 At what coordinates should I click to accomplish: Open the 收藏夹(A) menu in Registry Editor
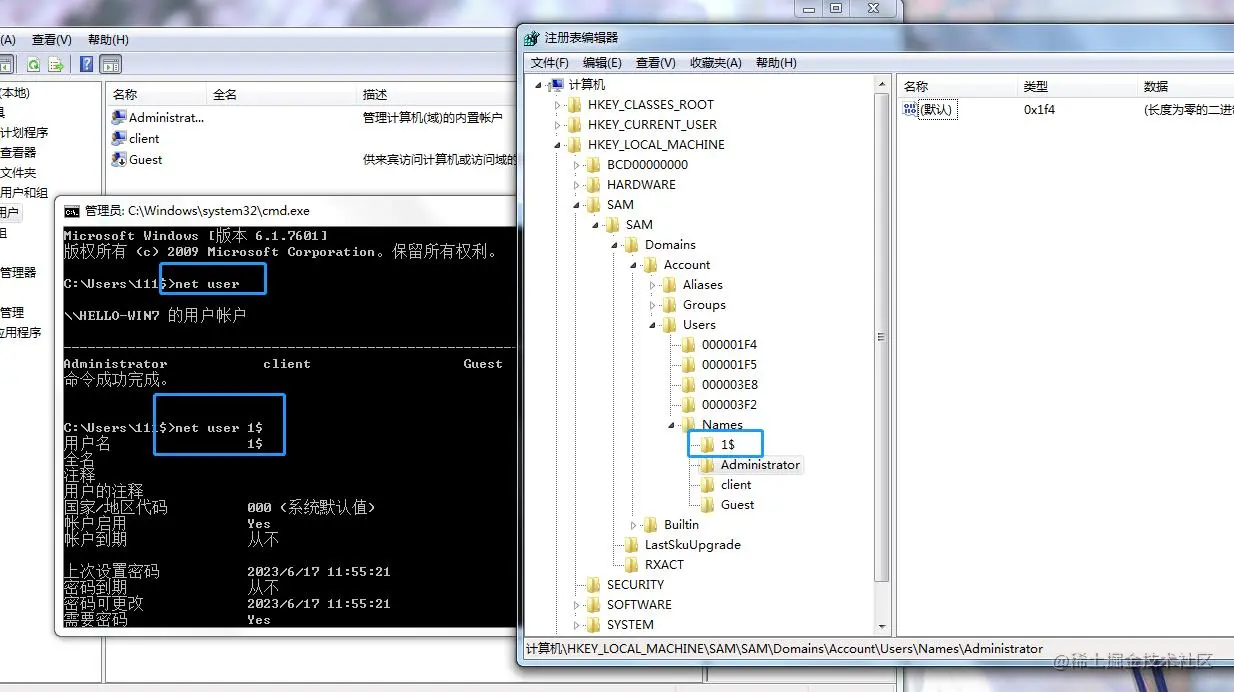(716, 63)
